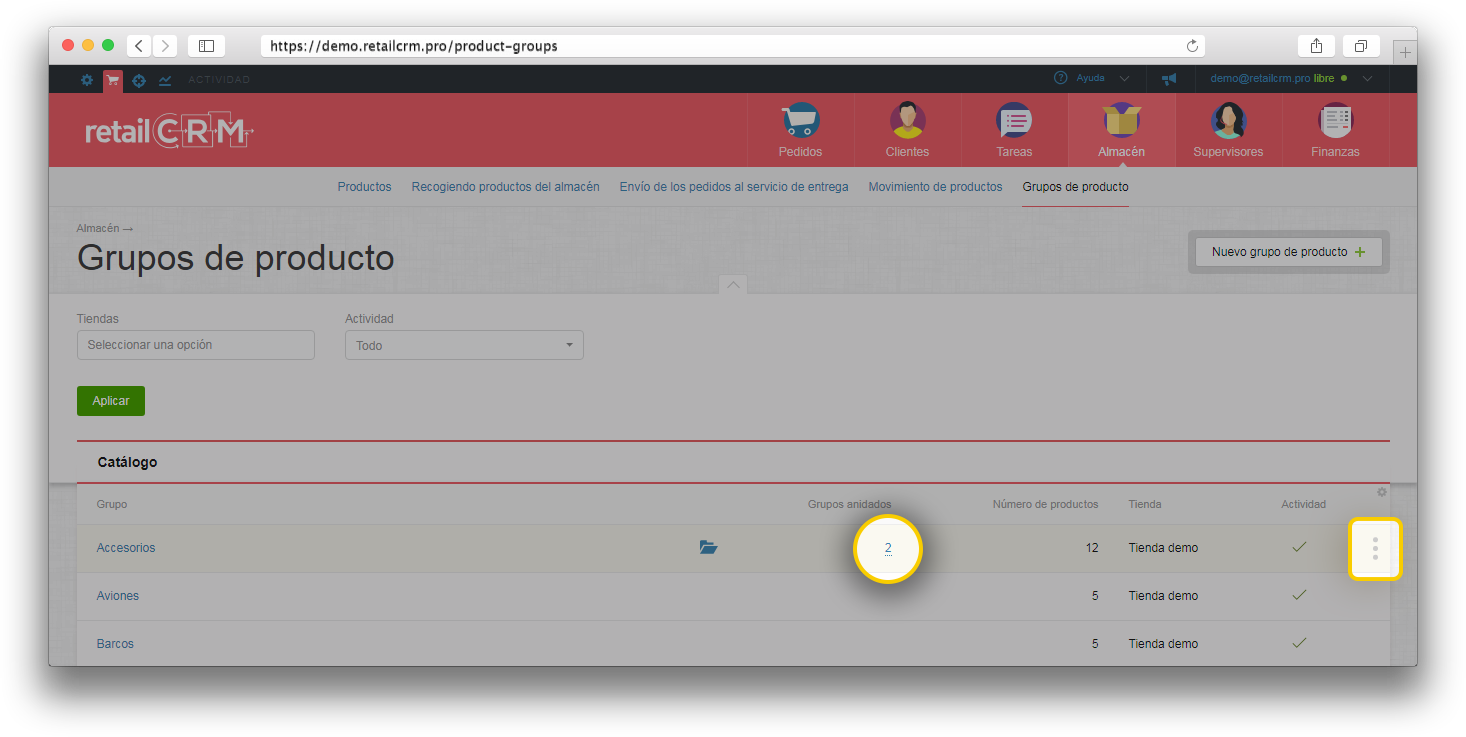
Task: Click the retailCRM logo
Action: click(170, 131)
